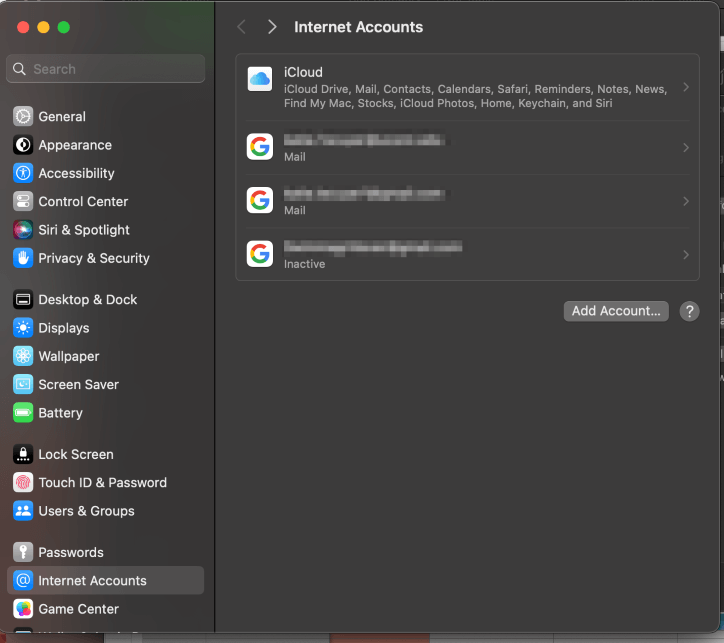Click the Screen Saver icon
Screen dimensions: 724x643
click(x=23, y=384)
